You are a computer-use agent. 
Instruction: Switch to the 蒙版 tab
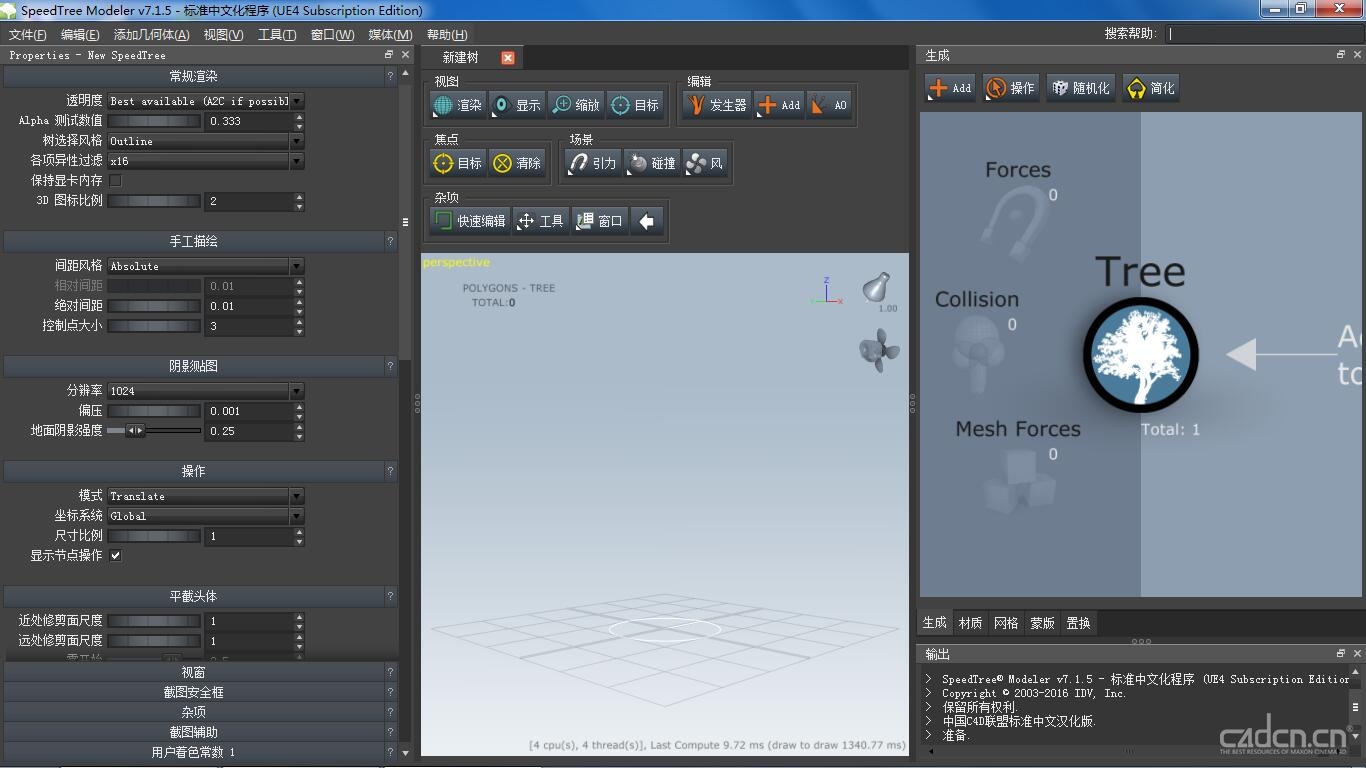point(1042,623)
